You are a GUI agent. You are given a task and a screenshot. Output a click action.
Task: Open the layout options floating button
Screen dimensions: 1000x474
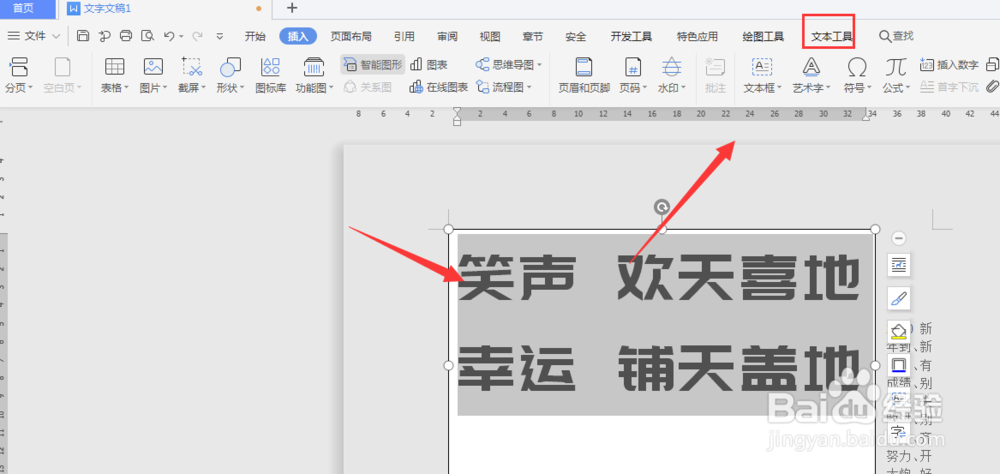[899, 265]
